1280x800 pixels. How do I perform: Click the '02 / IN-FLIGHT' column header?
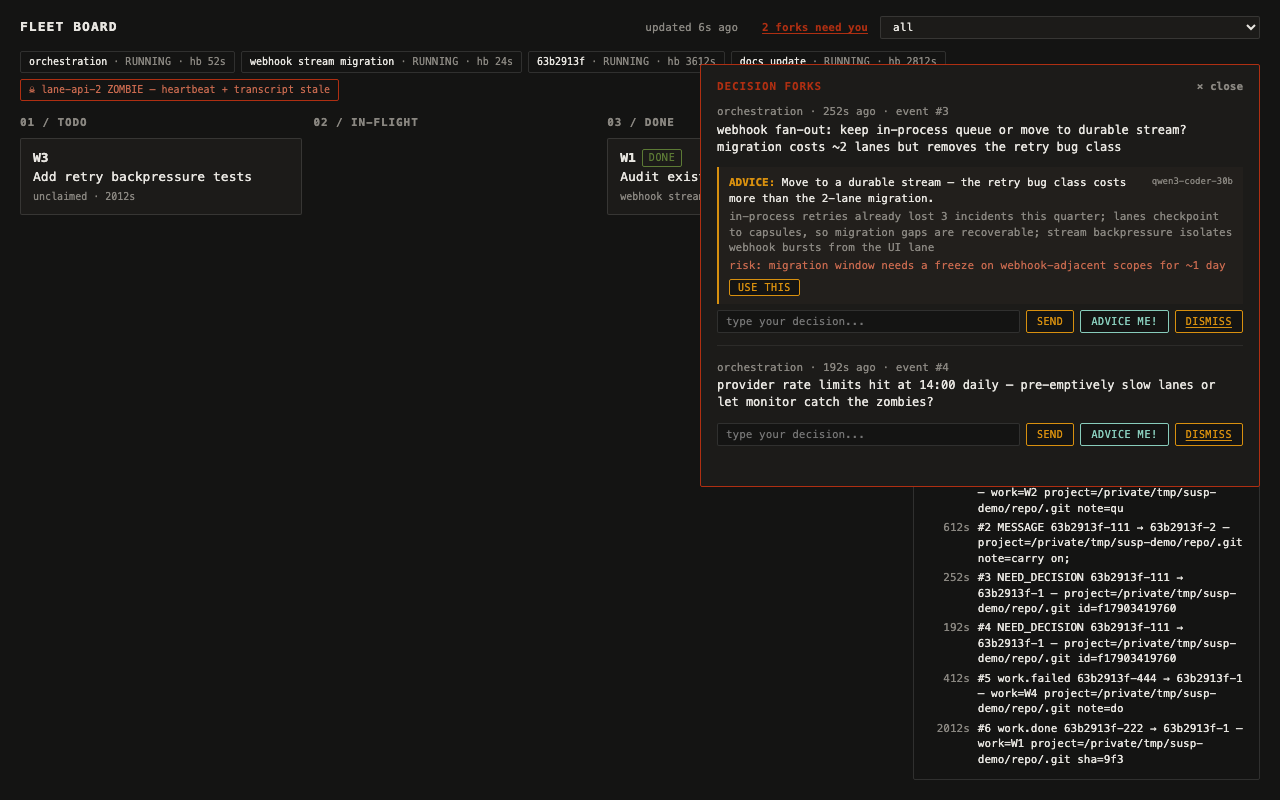click(x=366, y=123)
